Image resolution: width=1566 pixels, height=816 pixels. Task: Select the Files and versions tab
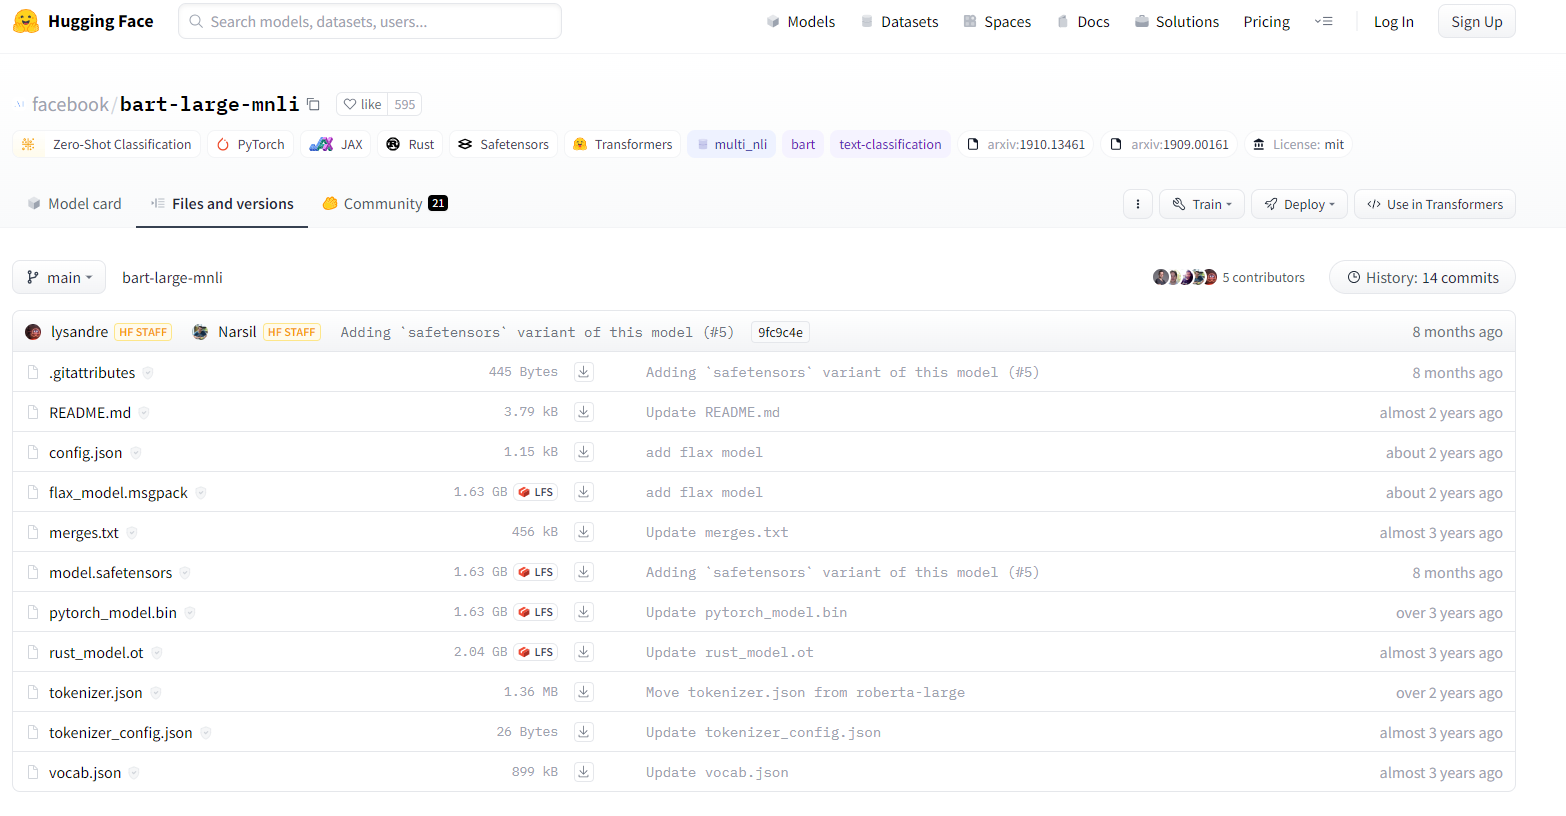pos(222,203)
